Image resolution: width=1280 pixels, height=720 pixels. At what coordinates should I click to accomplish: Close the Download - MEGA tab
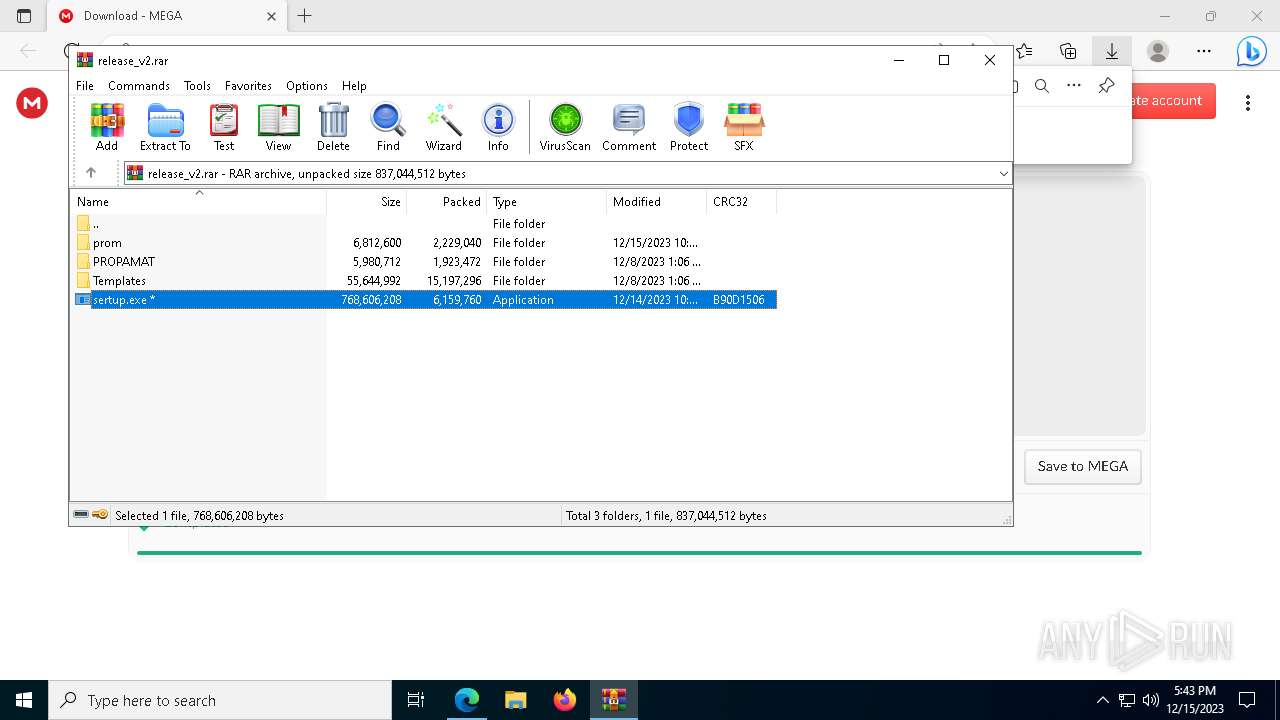[271, 16]
